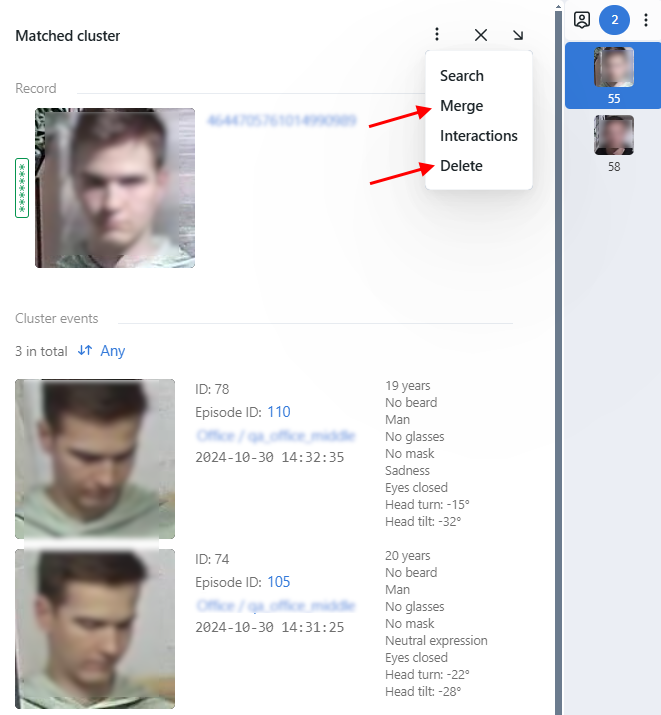The height and width of the screenshot is (715, 661).
Task: Click the camera link under Episode ID 110
Action: (275, 435)
